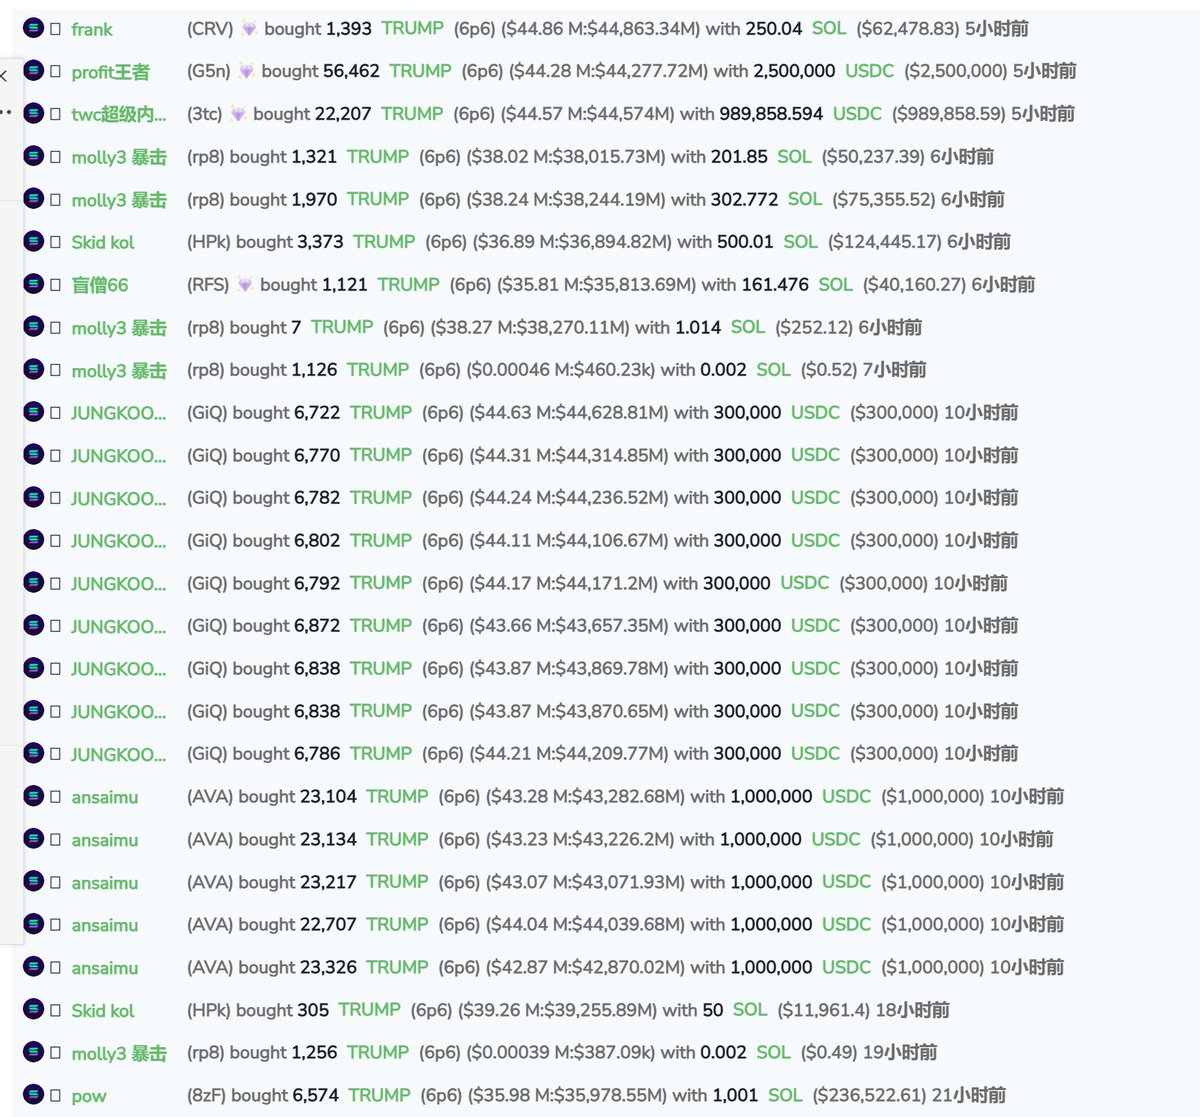Click the diamond icon in profit王者 row
The image size is (1200, 1117).
pyautogui.click(x=246, y=71)
